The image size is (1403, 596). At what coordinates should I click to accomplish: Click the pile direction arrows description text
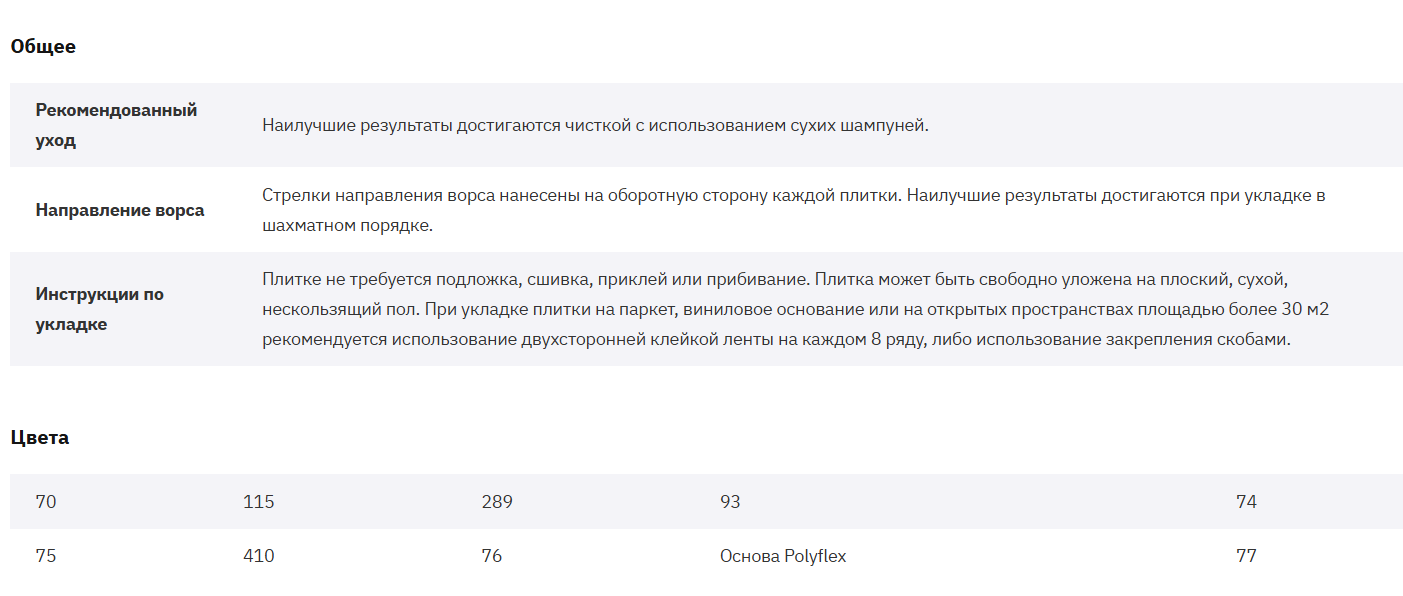click(794, 210)
